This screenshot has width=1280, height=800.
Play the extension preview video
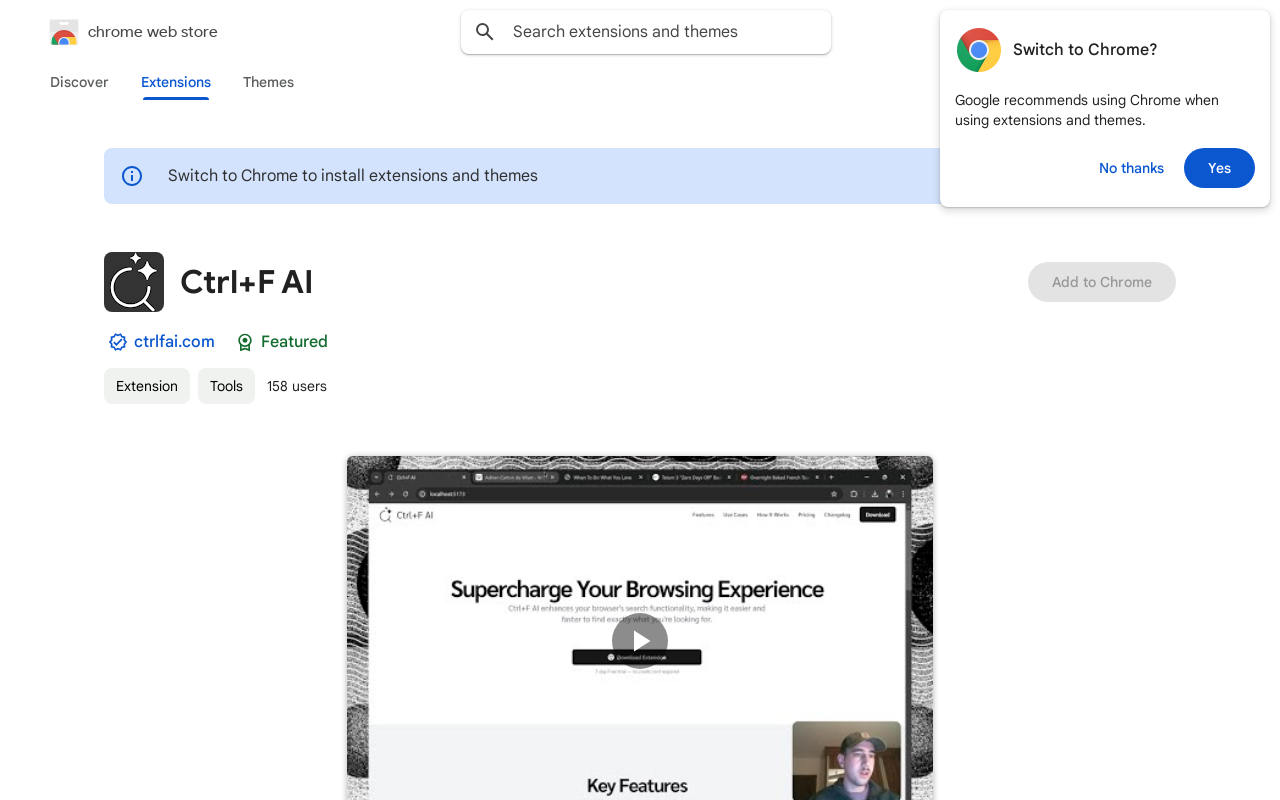640,641
